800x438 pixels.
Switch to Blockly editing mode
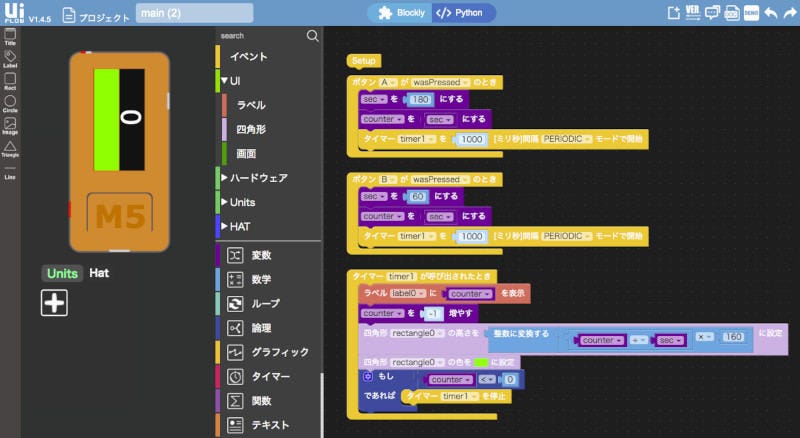(x=402, y=13)
